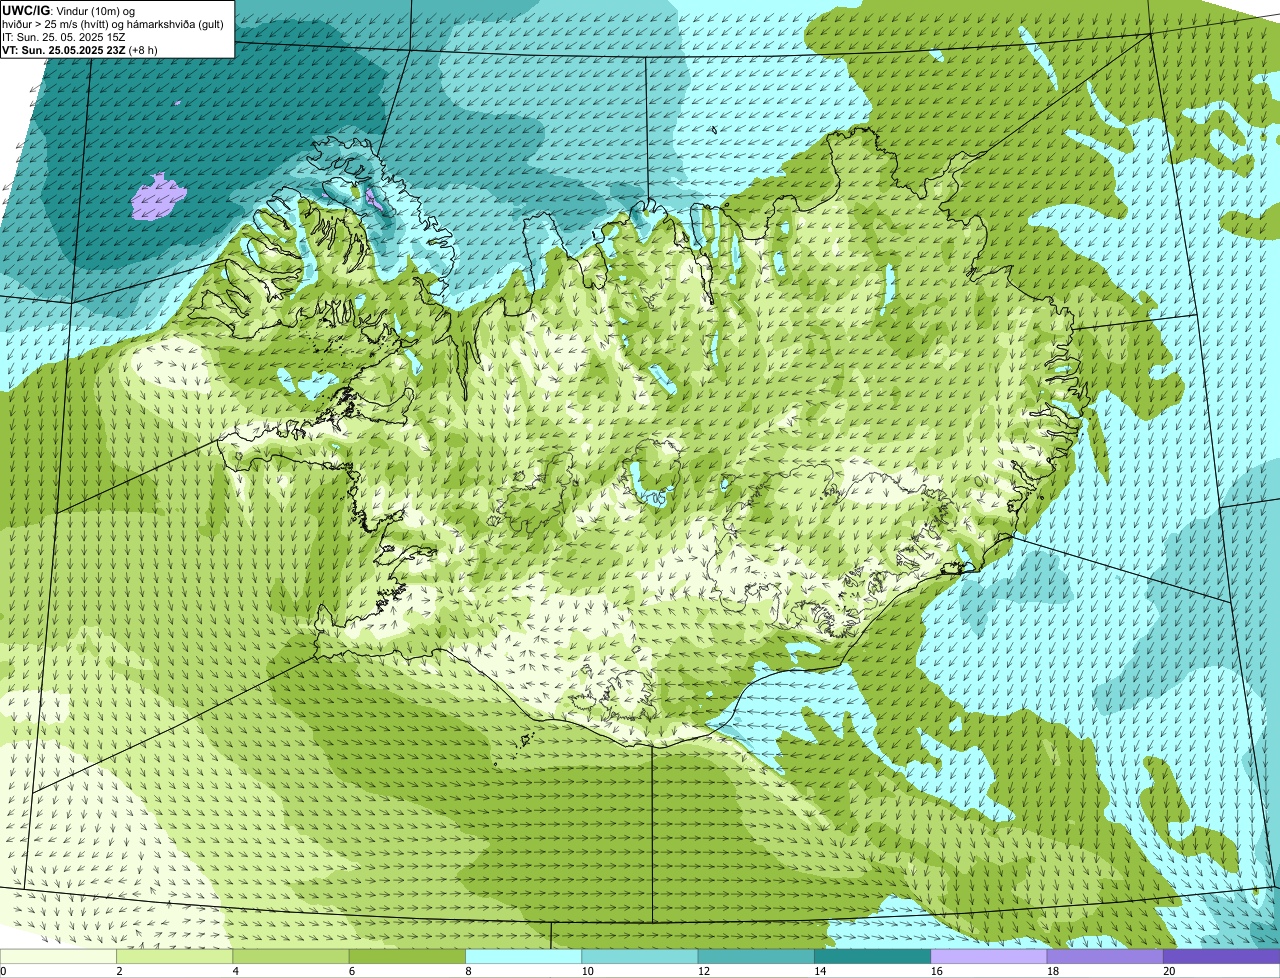1280x978 pixels.
Task: Select the deep violet above-20 m/s legend swatch
Action: [x=1221, y=956]
